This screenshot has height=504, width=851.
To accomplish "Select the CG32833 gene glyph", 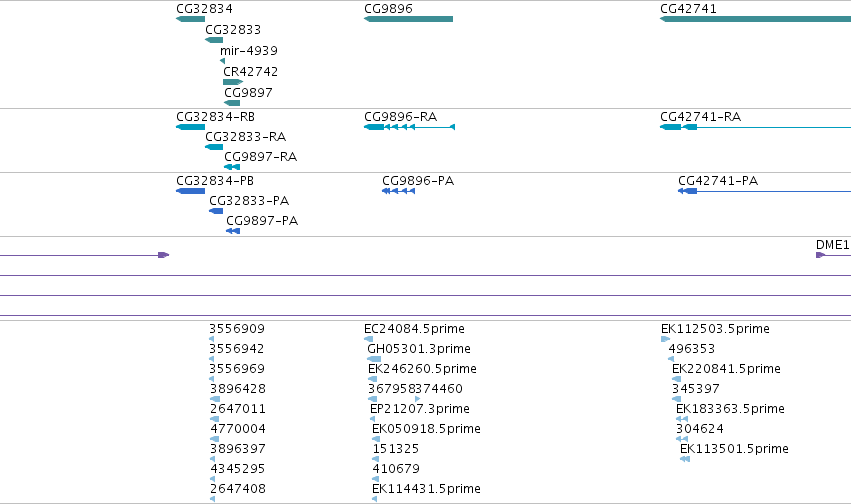I will pyautogui.click(x=214, y=40).
